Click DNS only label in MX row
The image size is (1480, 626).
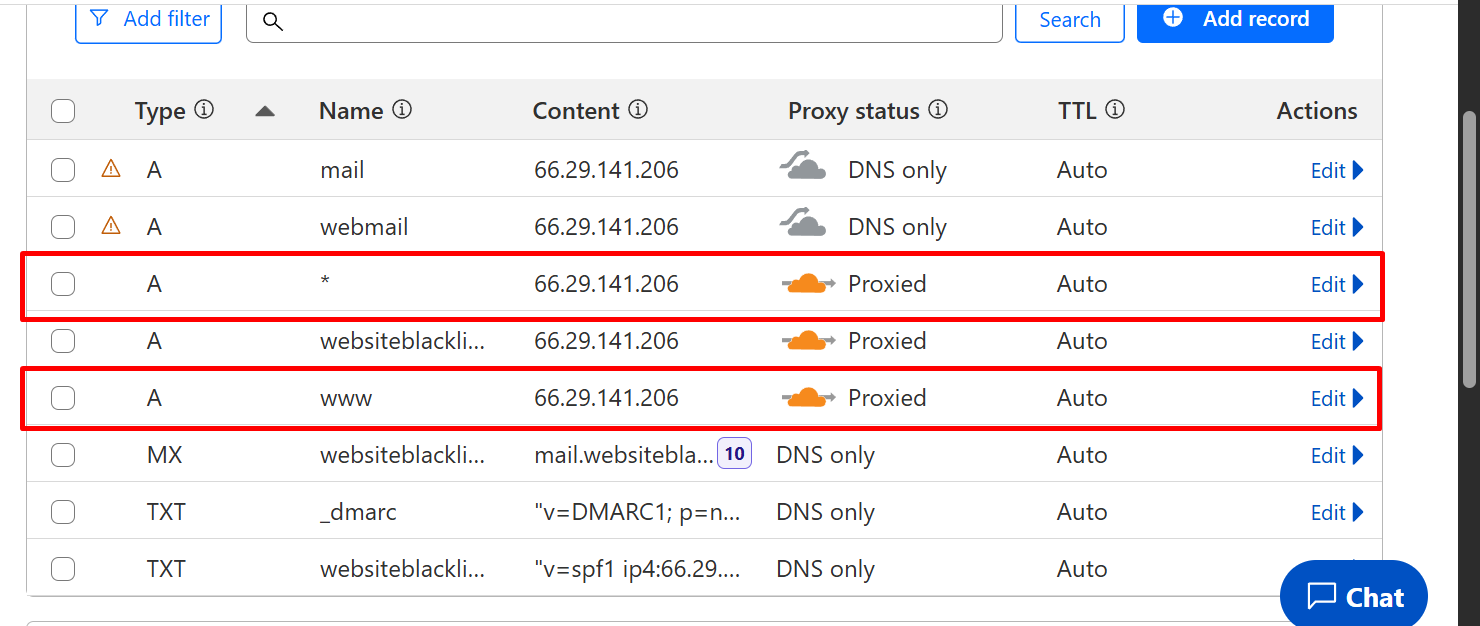826,455
